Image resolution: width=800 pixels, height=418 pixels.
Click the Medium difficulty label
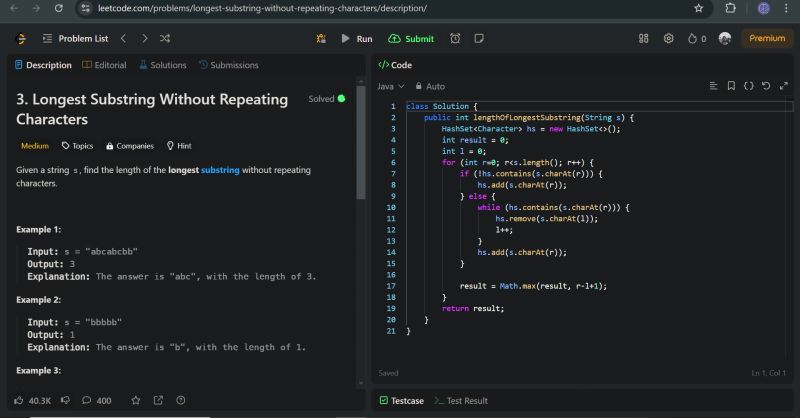[x=35, y=146]
